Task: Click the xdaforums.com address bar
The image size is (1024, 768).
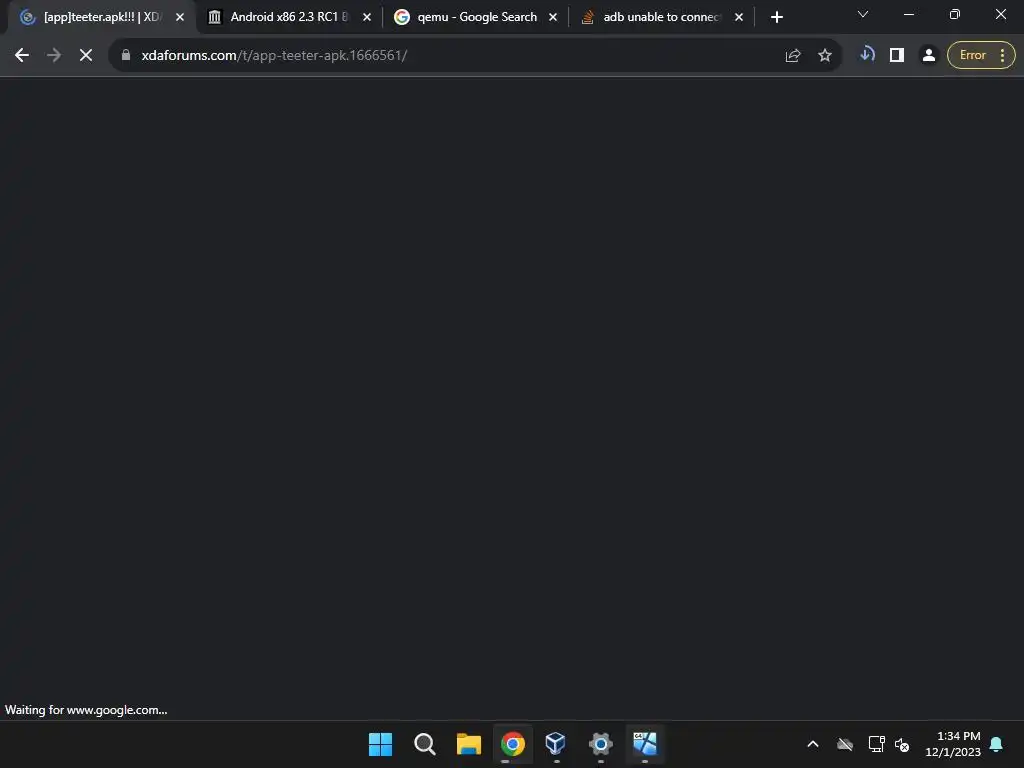Action: click(457, 56)
